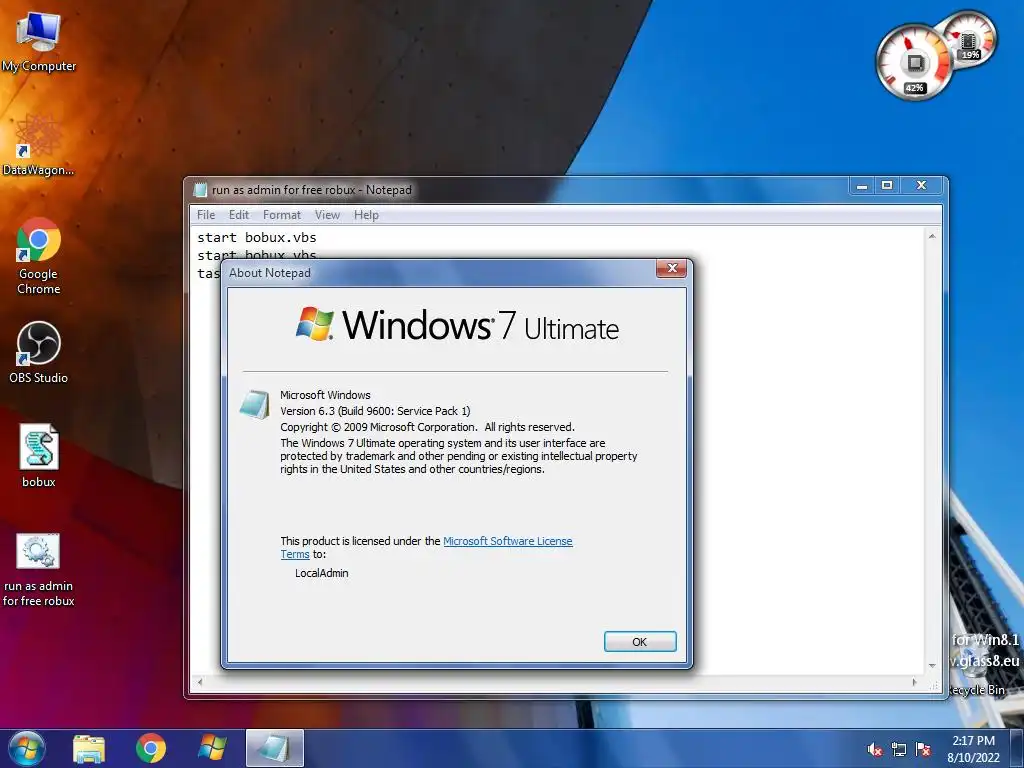
Task: Maximize the Notepad window
Action: pyautogui.click(x=887, y=186)
